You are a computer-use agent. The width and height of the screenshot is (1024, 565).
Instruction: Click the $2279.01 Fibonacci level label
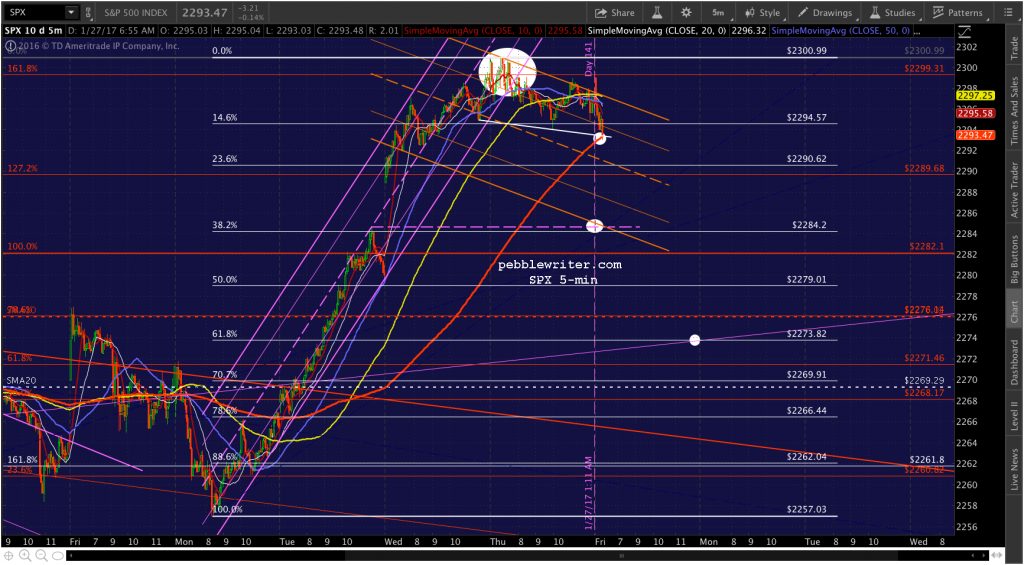coord(807,280)
